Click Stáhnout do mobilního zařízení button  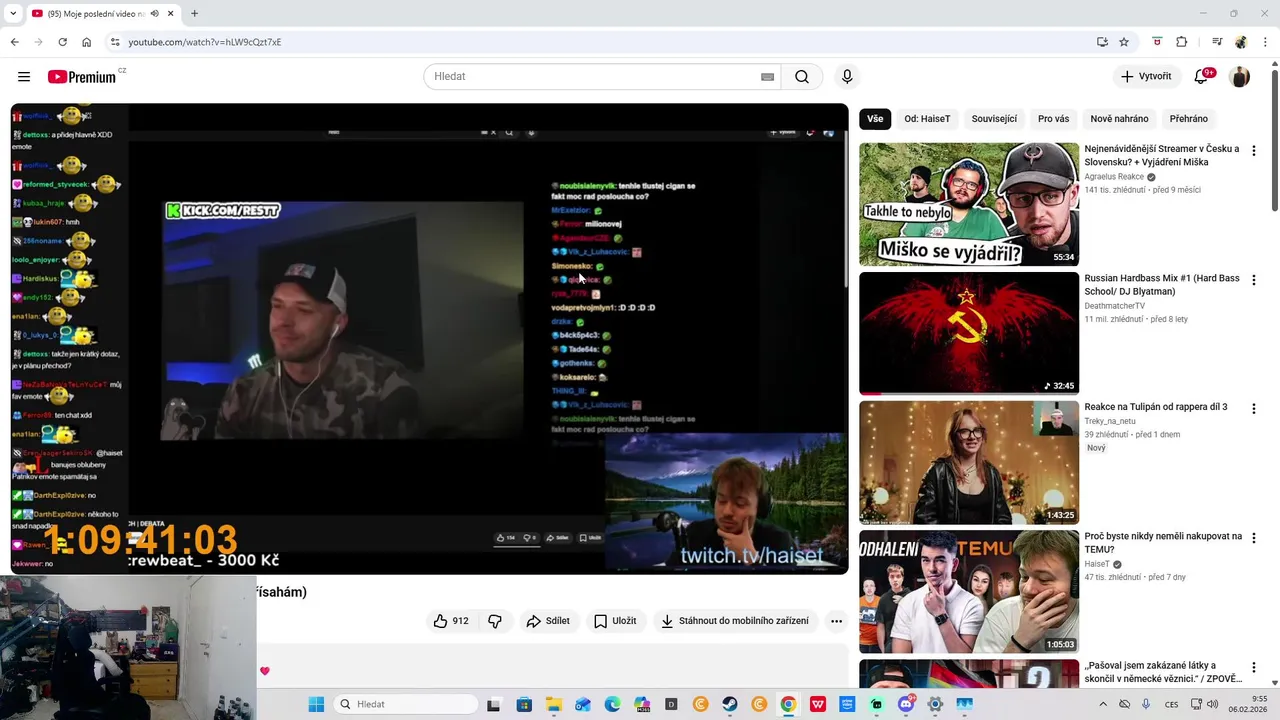point(735,621)
